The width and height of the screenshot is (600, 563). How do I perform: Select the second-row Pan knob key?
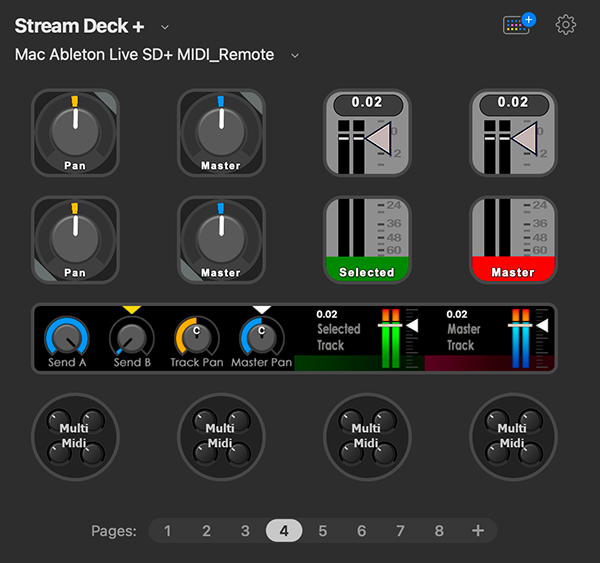(x=75, y=240)
